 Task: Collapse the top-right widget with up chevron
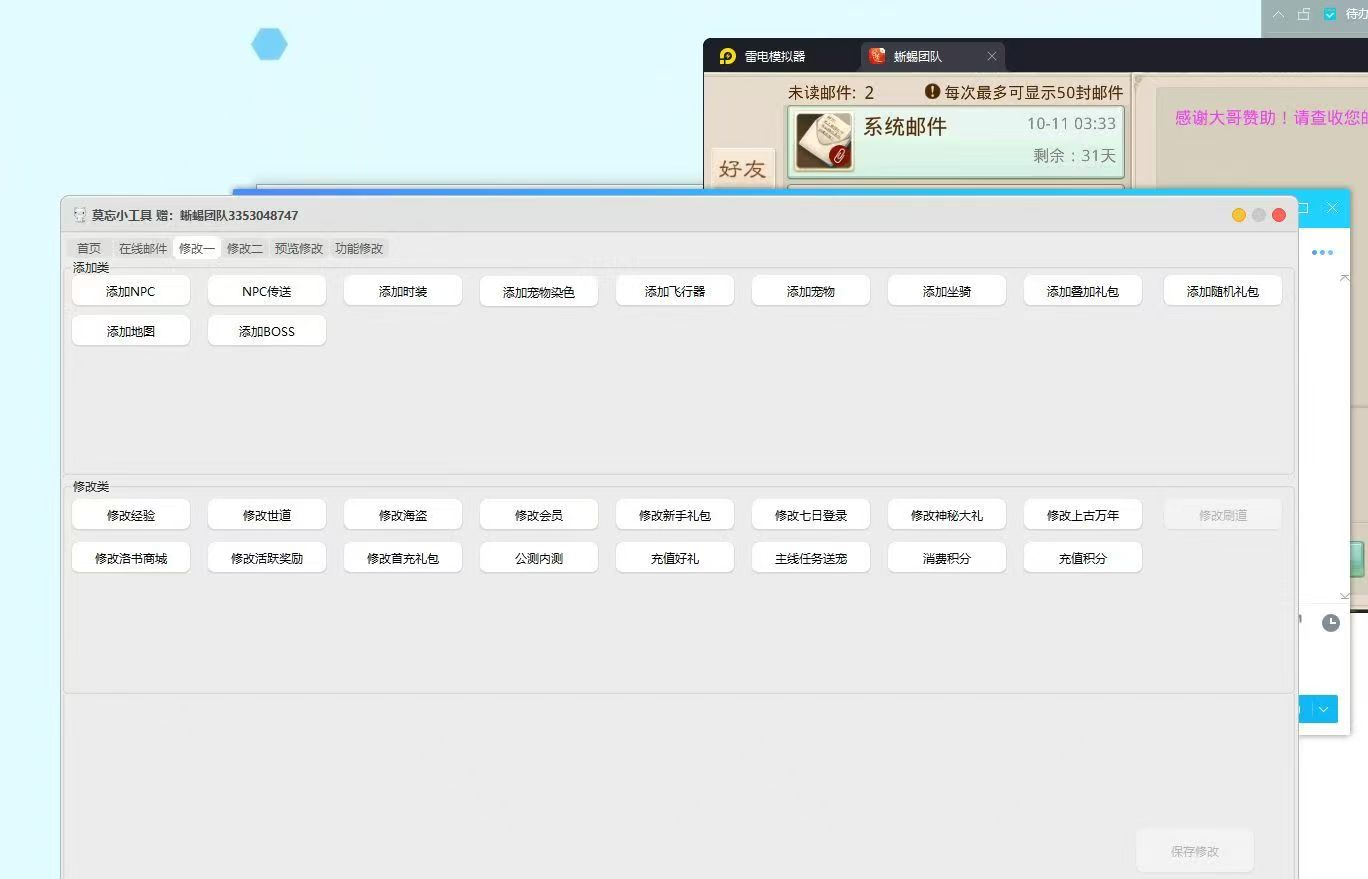point(1278,14)
